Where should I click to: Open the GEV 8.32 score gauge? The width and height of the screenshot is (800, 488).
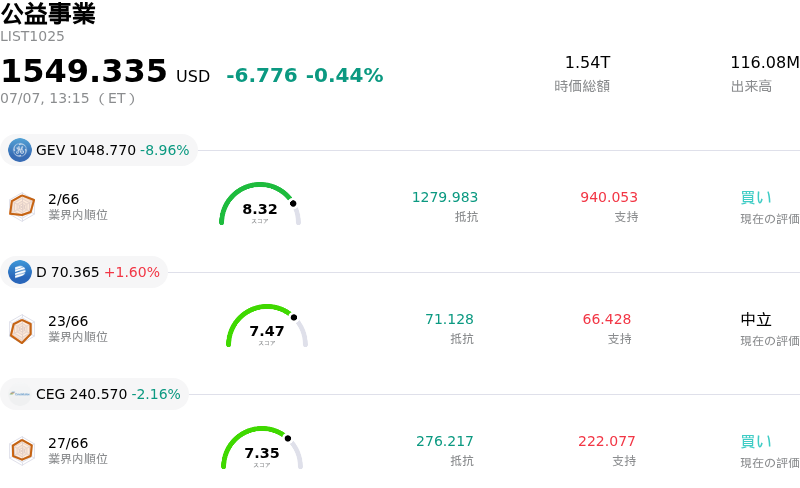pyautogui.click(x=260, y=204)
